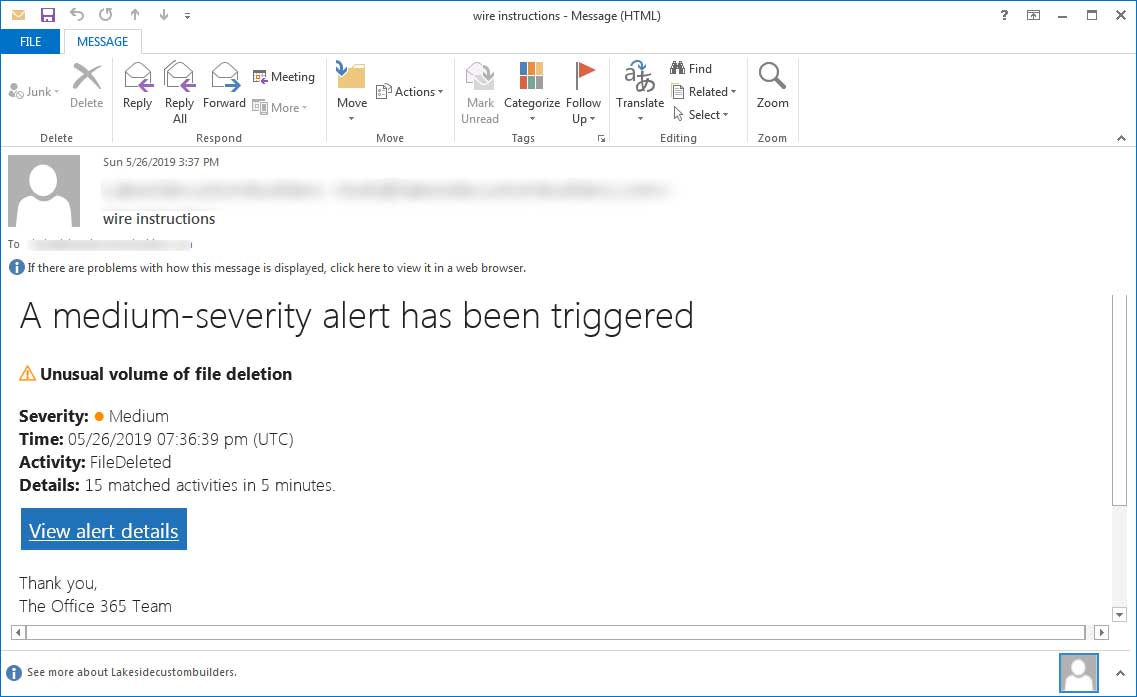Screen dimensions: 1137x697
Task: Click the View alert details link
Action: tap(104, 529)
